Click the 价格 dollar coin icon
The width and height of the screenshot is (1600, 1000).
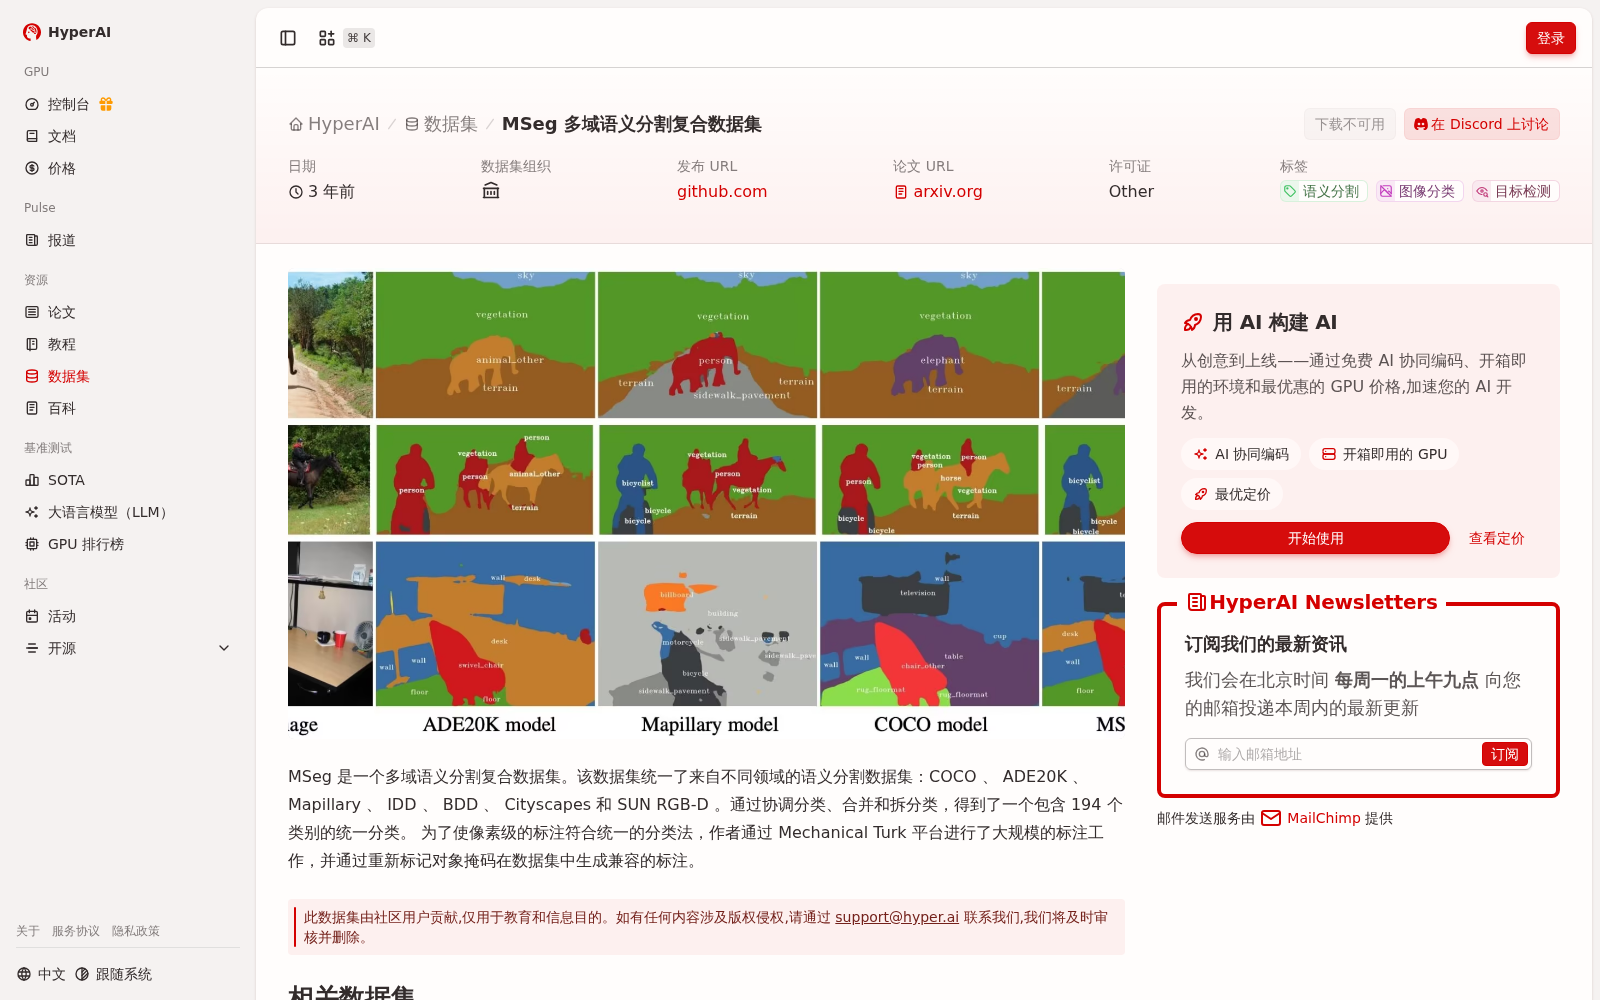pos(32,168)
